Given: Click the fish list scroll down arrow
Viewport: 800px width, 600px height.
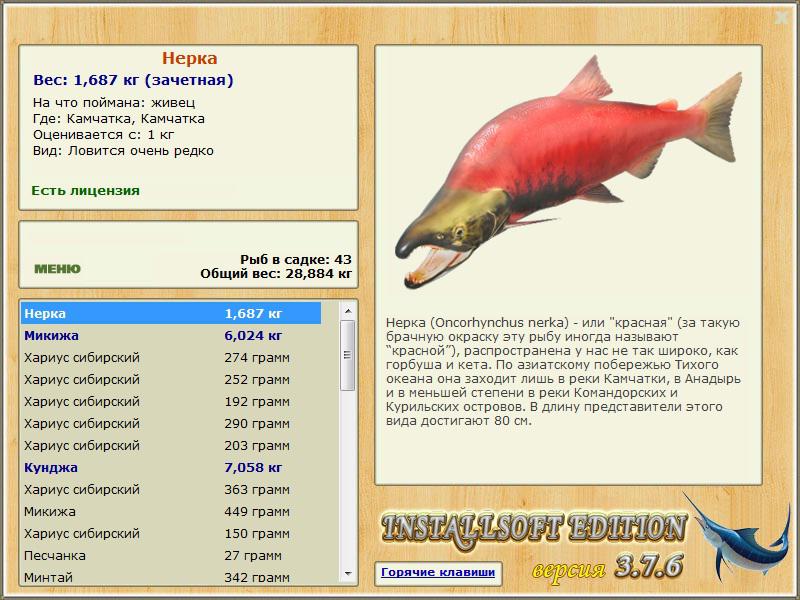Looking at the screenshot, I should coord(348,573).
